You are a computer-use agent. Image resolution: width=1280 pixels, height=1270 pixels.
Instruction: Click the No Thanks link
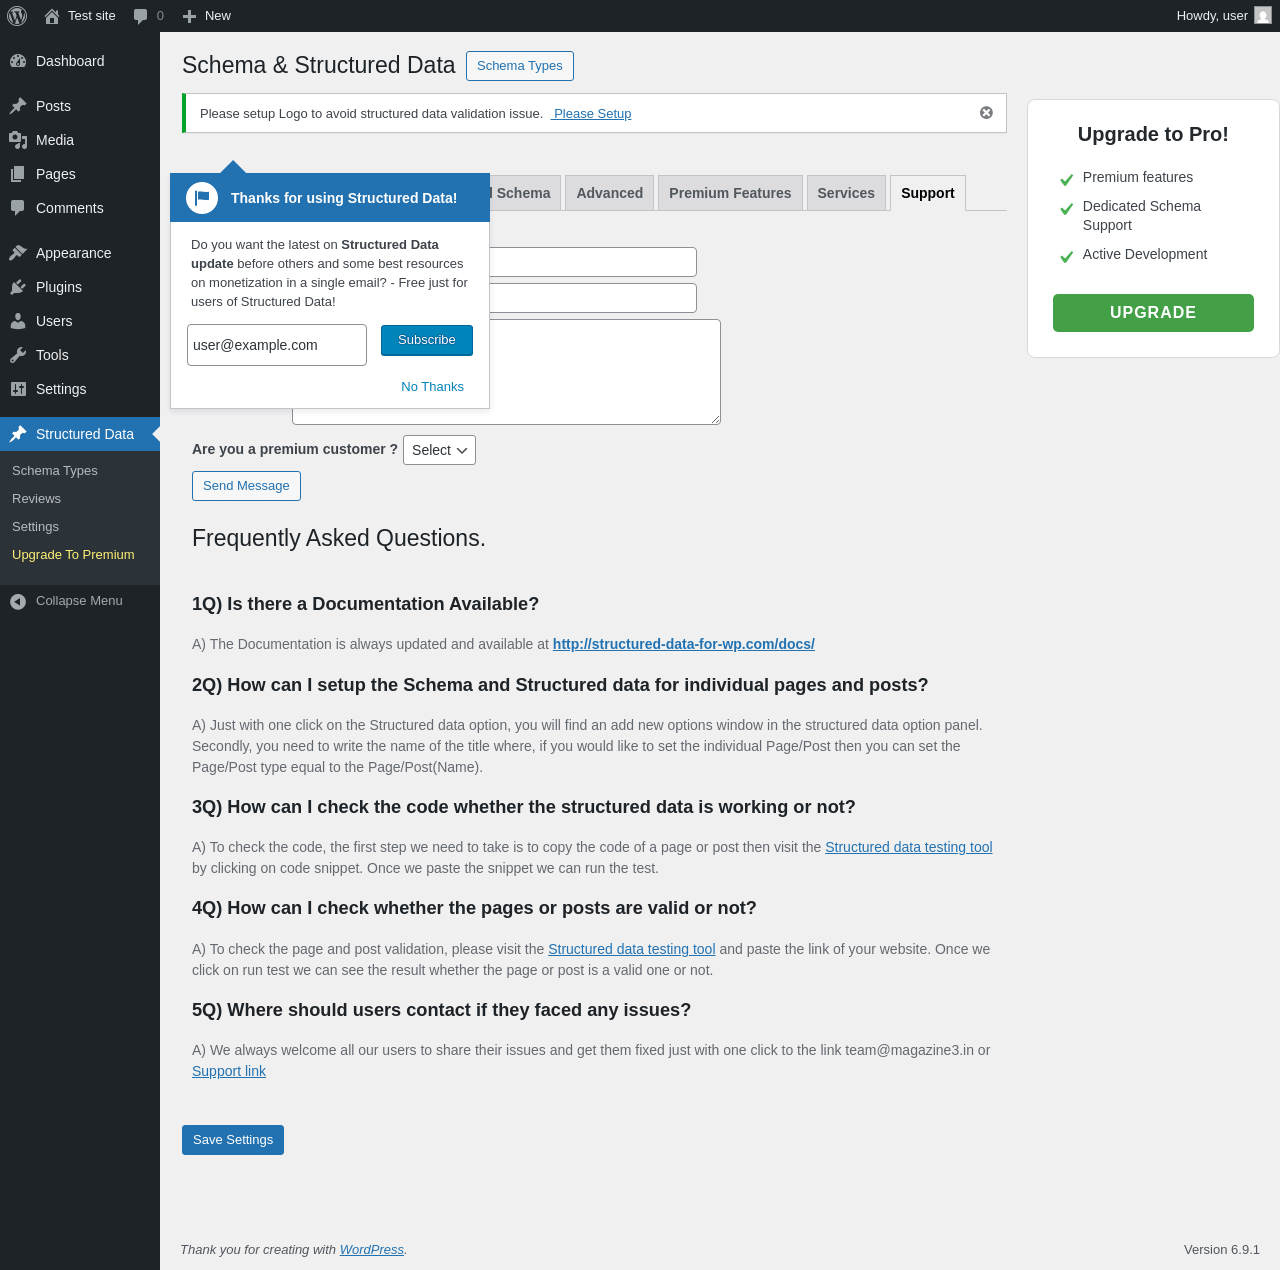point(432,387)
